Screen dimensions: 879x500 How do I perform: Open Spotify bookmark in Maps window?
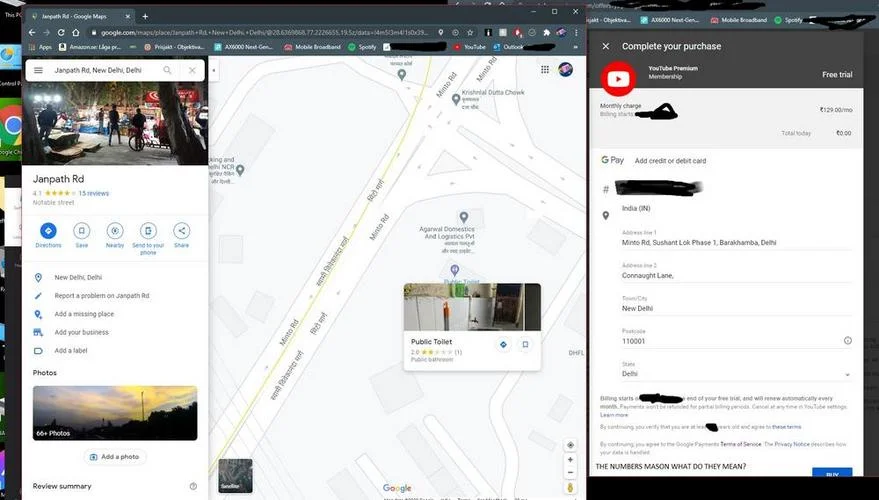(363, 47)
